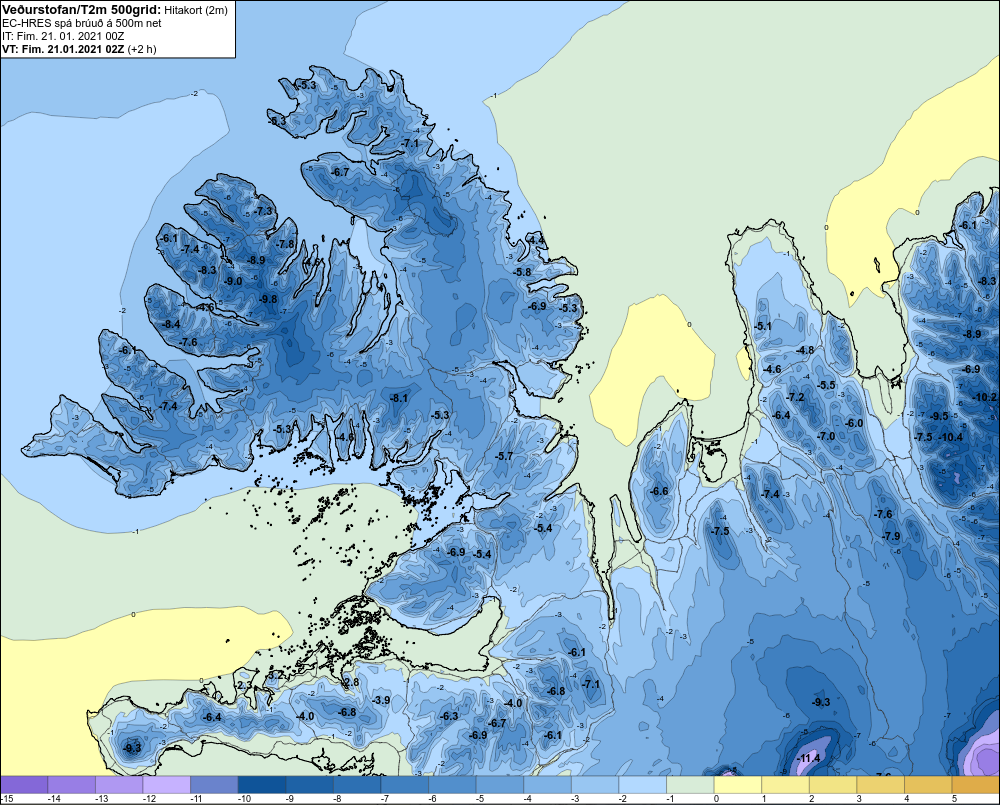Click the pale yellow swatch labeled 0
Screen dimensions: 1000x805
738,785
